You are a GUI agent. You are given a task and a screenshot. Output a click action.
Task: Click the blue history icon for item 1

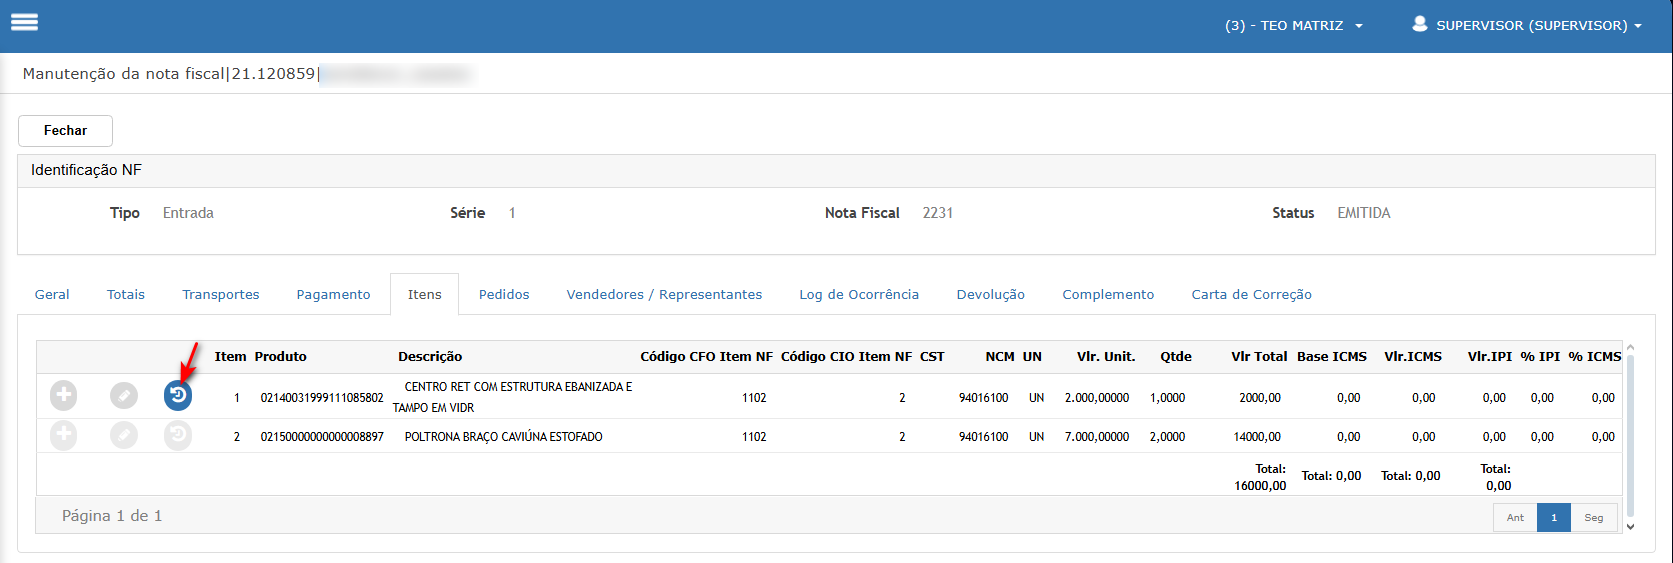coord(178,396)
